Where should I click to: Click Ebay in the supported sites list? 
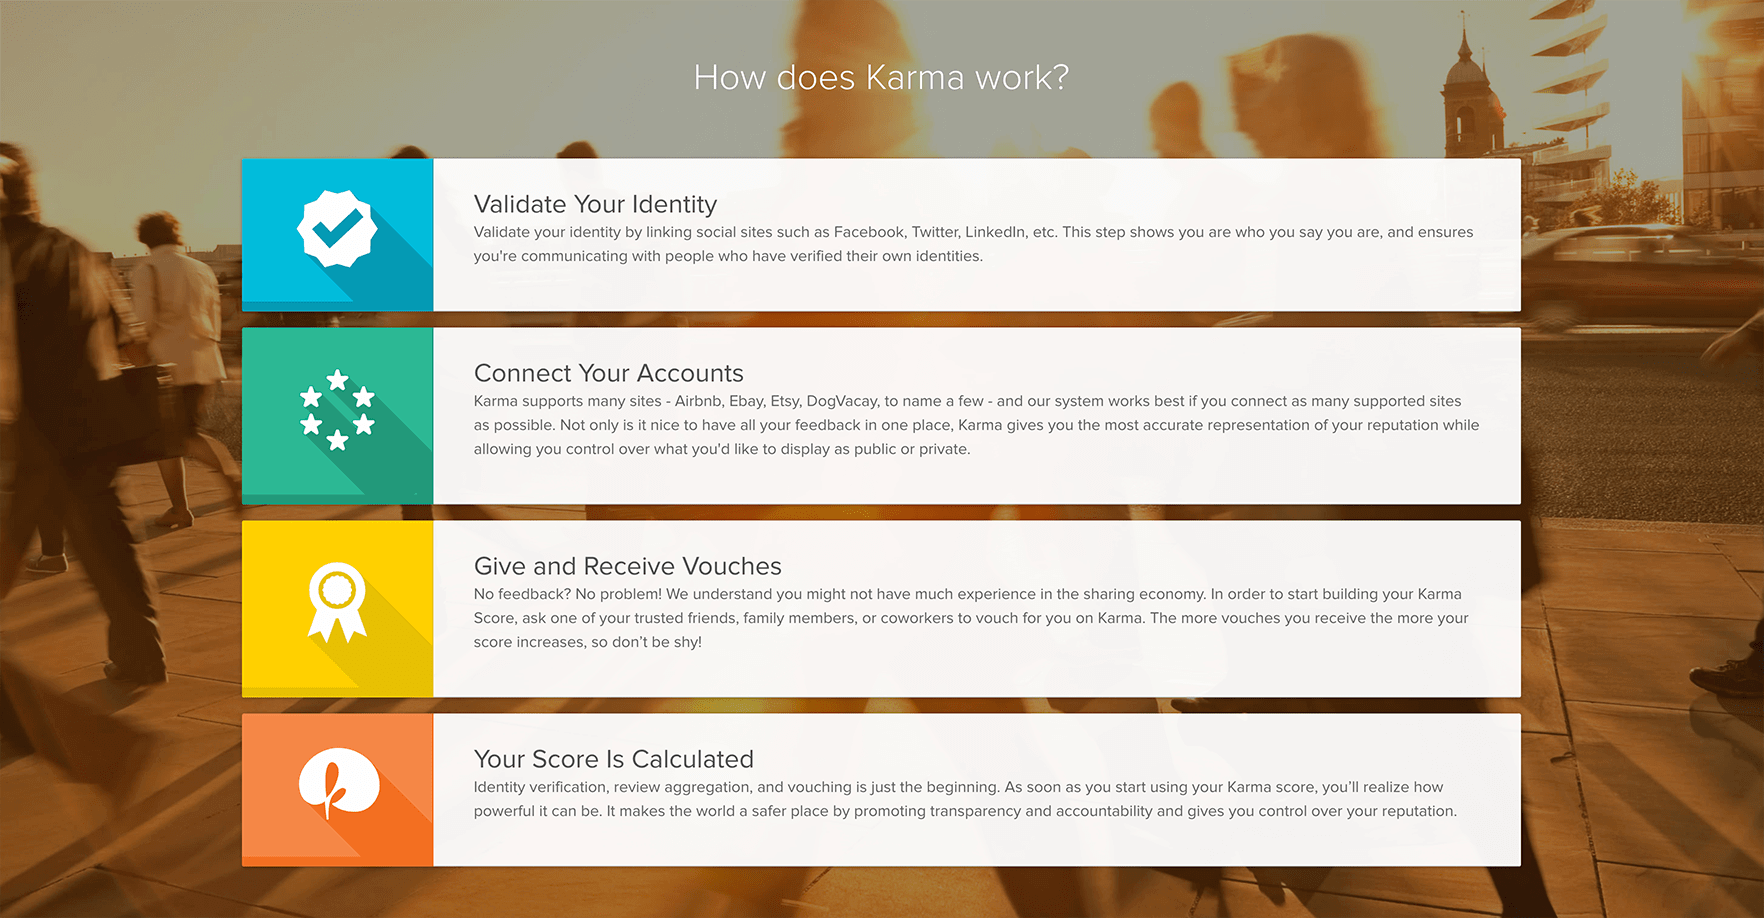point(746,401)
